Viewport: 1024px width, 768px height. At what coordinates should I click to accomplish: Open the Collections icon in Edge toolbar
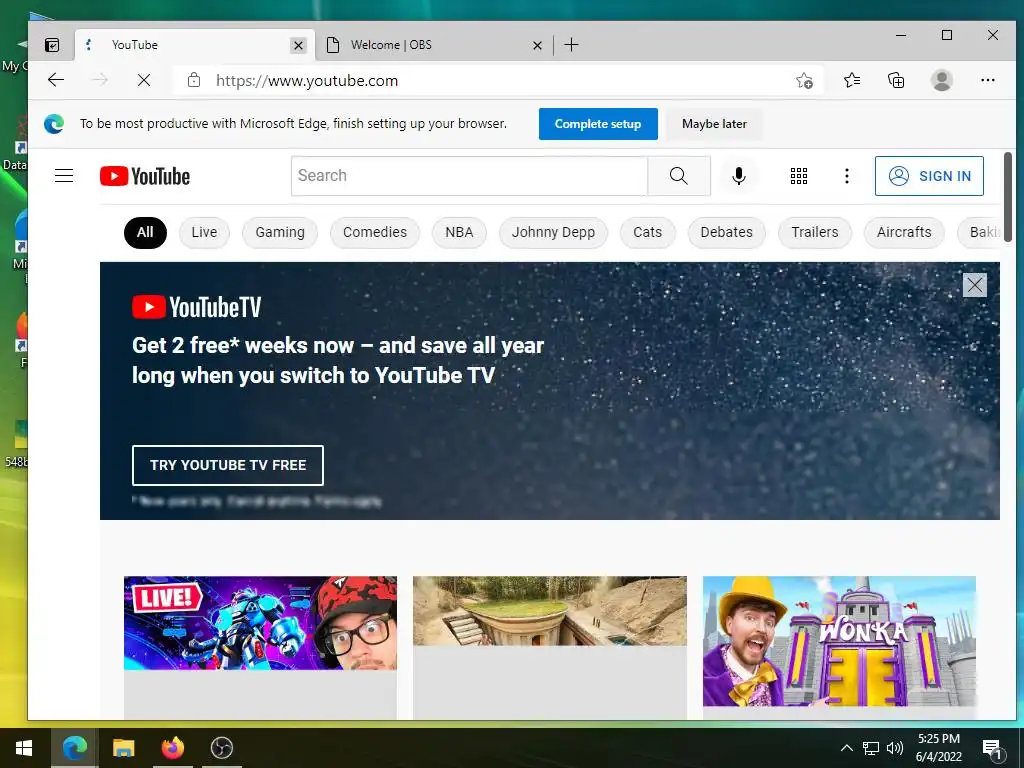coord(896,80)
